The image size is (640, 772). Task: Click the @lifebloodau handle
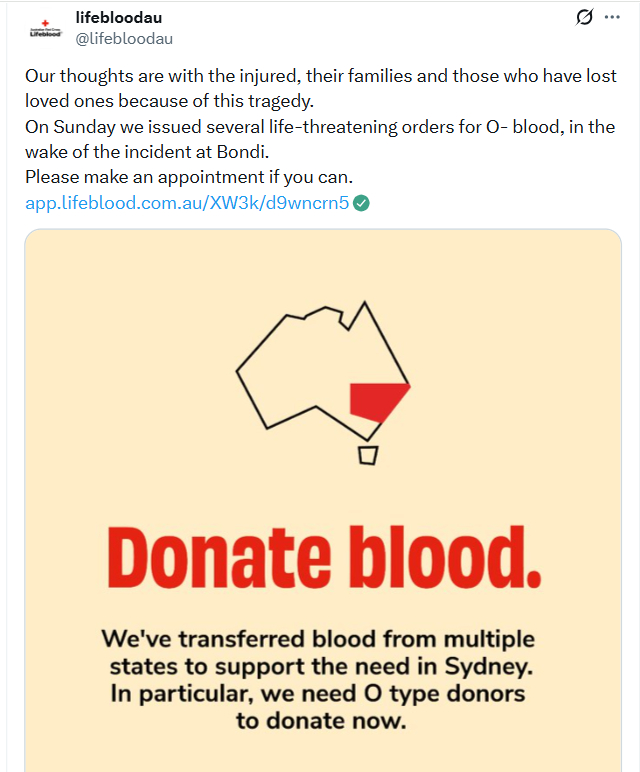tap(124, 38)
